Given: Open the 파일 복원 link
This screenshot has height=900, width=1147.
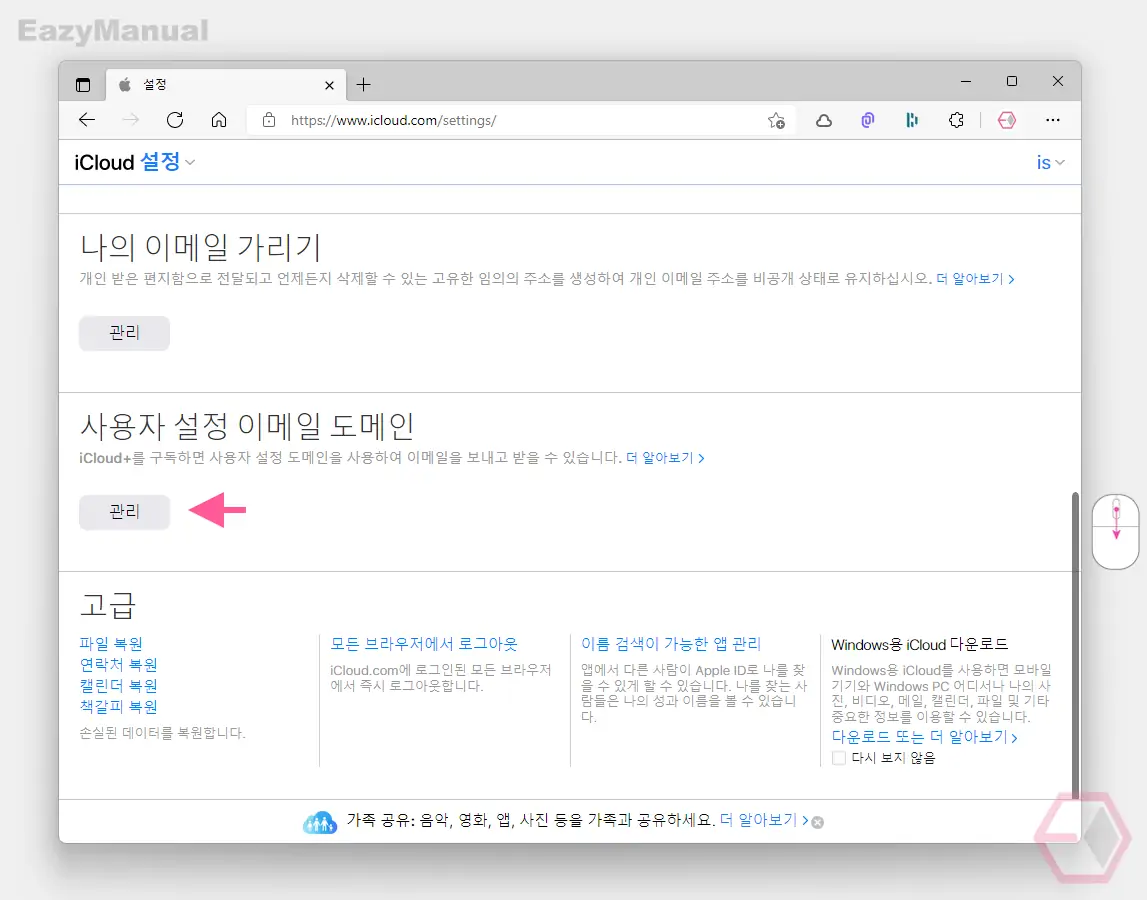Looking at the screenshot, I should click(x=111, y=644).
